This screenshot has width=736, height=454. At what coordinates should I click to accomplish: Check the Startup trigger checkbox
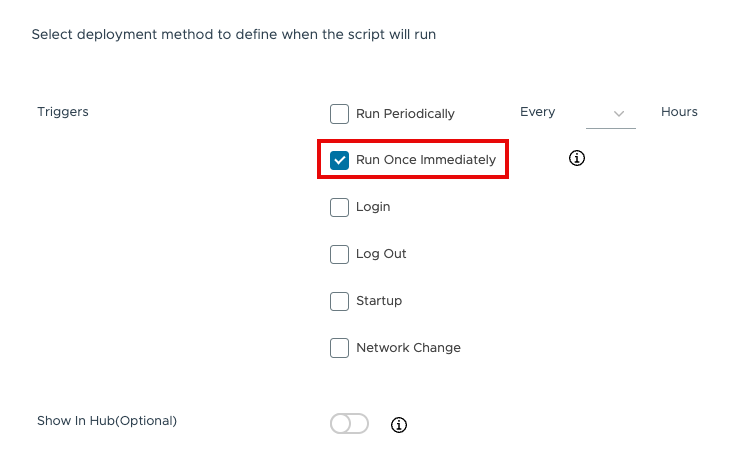[340, 301]
